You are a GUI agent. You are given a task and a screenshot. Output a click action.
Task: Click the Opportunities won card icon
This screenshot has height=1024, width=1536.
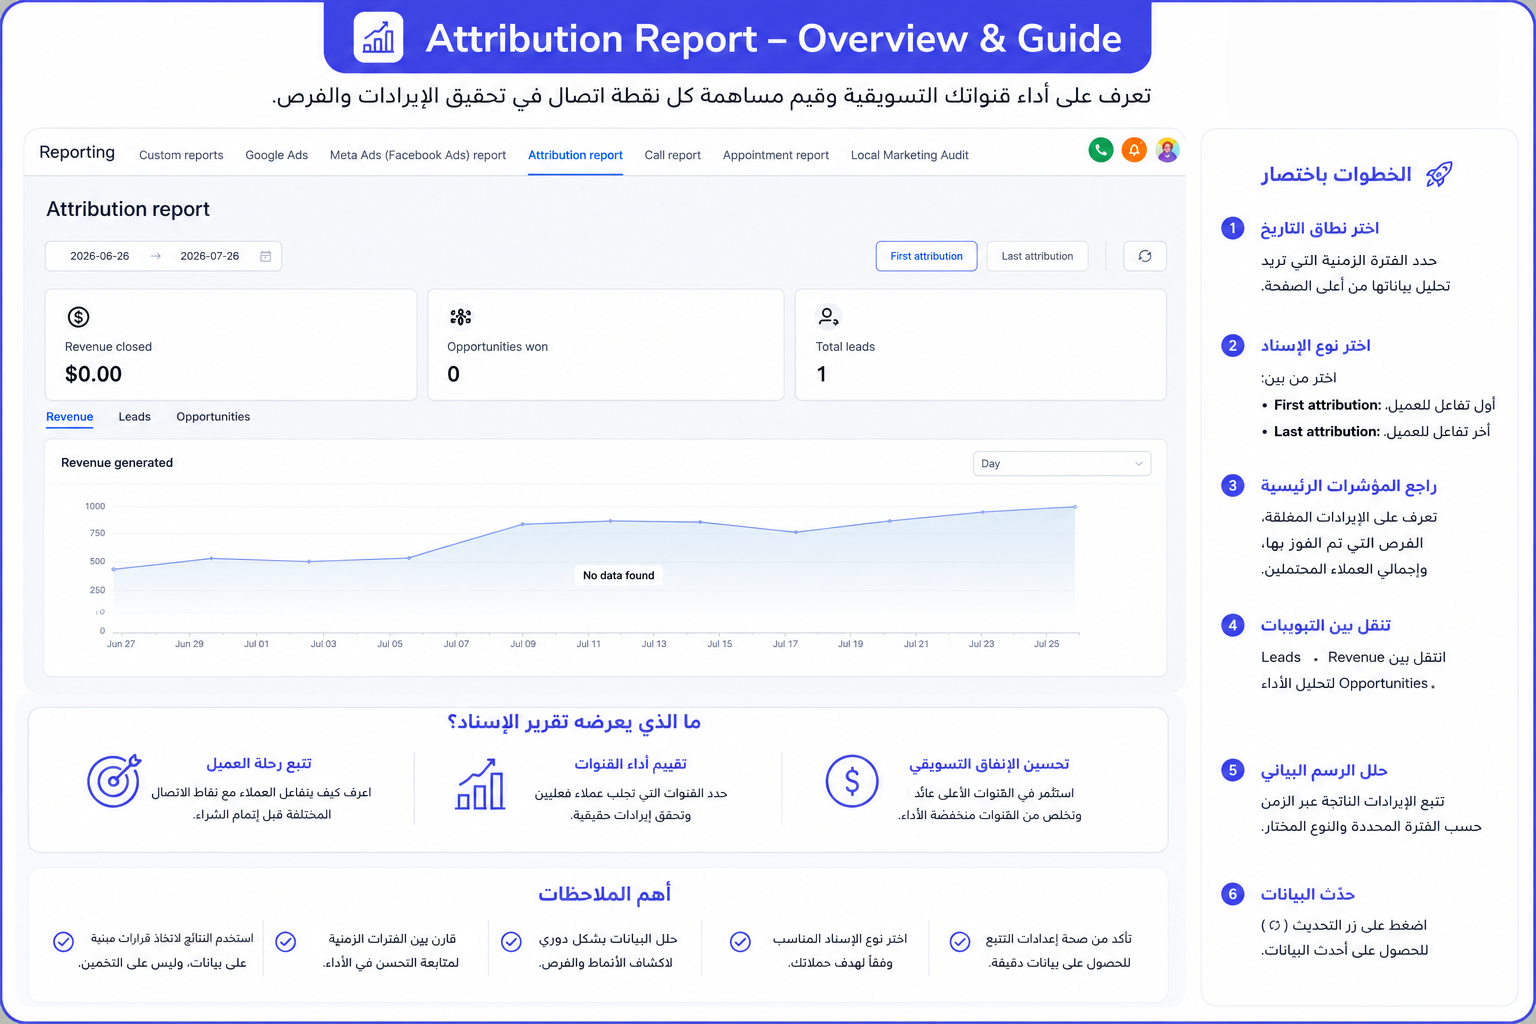[x=460, y=317]
